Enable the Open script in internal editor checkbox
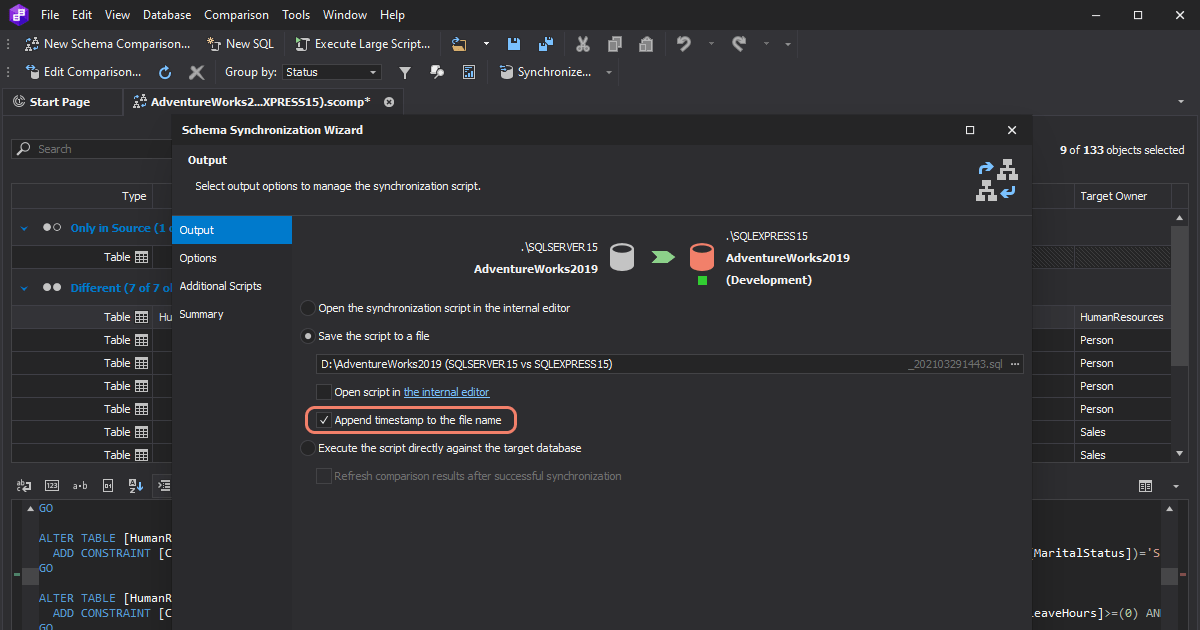Screen dimensions: 1200x630 (324, 392)
